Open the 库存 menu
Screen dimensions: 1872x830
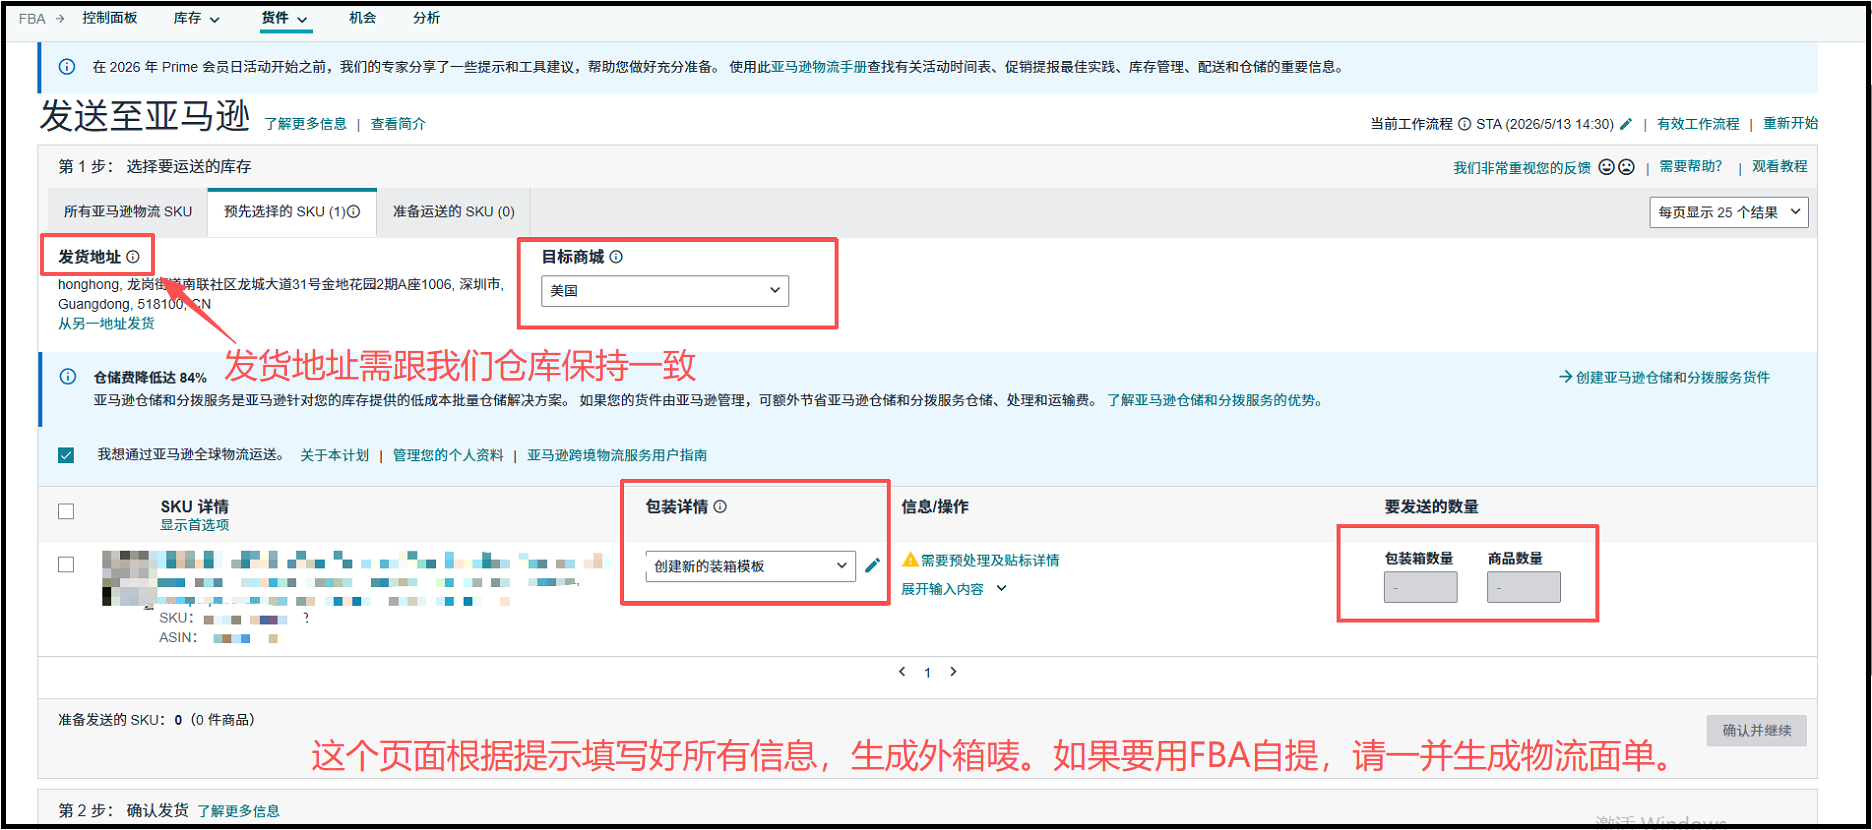click(x=196, y=18)
